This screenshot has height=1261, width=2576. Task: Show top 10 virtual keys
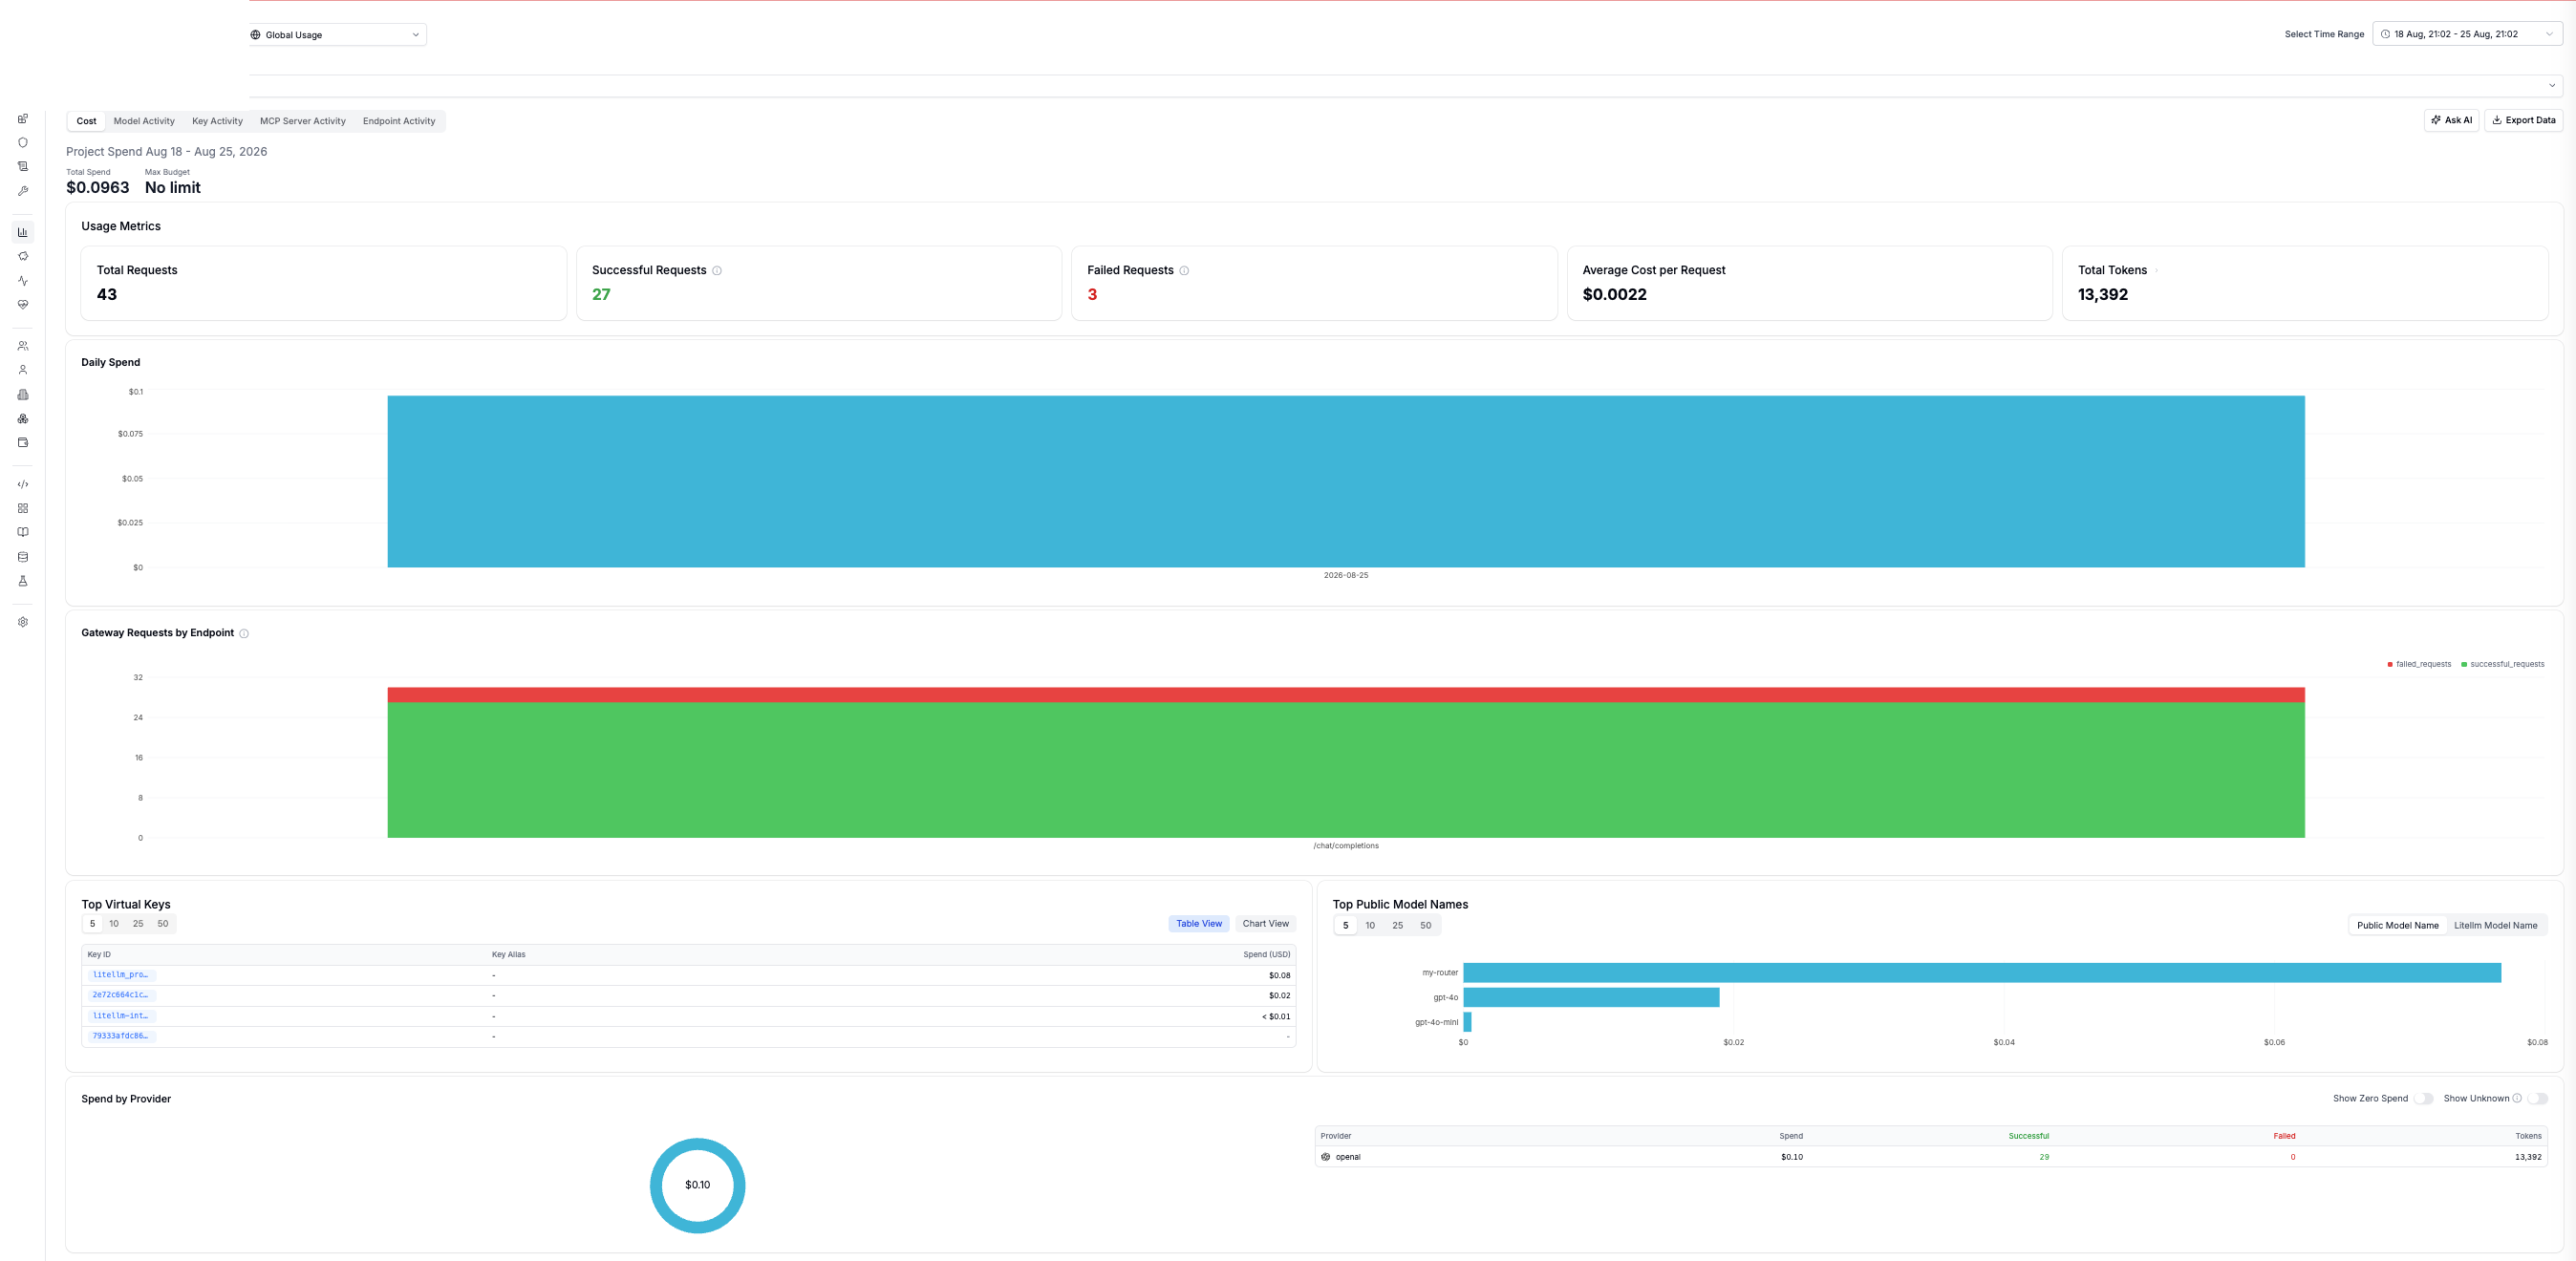[114, 924]
